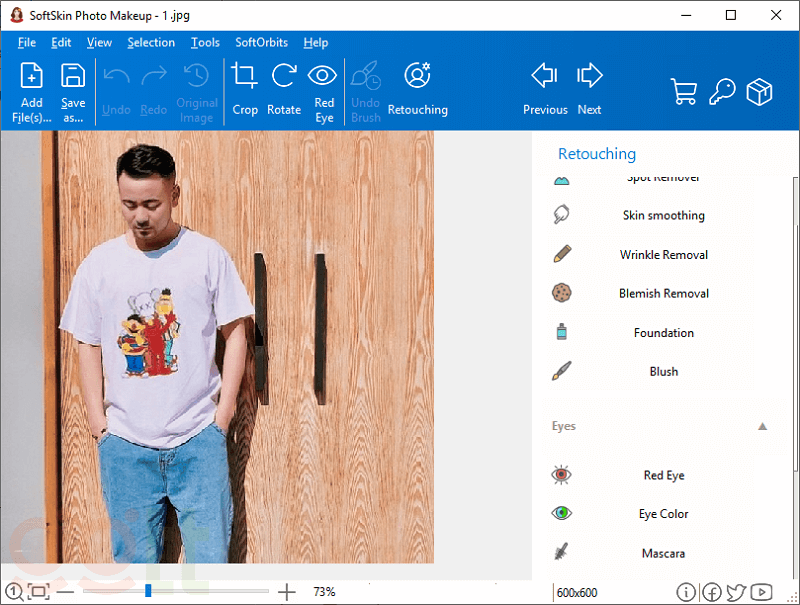The height and width of the screenshot is (605, 800).
Task: Open the YouTube link icon
Action: pyautogui.click(x=761, y=592)
